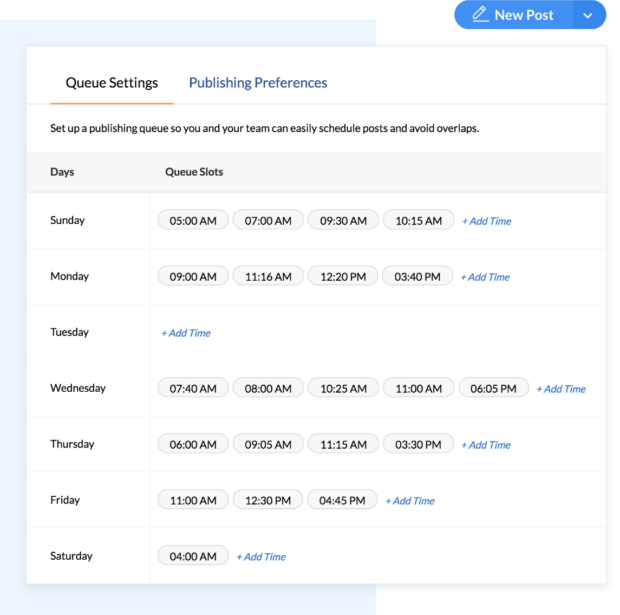Click the pencil icon in New Post
Image resolution: width=620 pixels, height=615 pixels.
480,15
